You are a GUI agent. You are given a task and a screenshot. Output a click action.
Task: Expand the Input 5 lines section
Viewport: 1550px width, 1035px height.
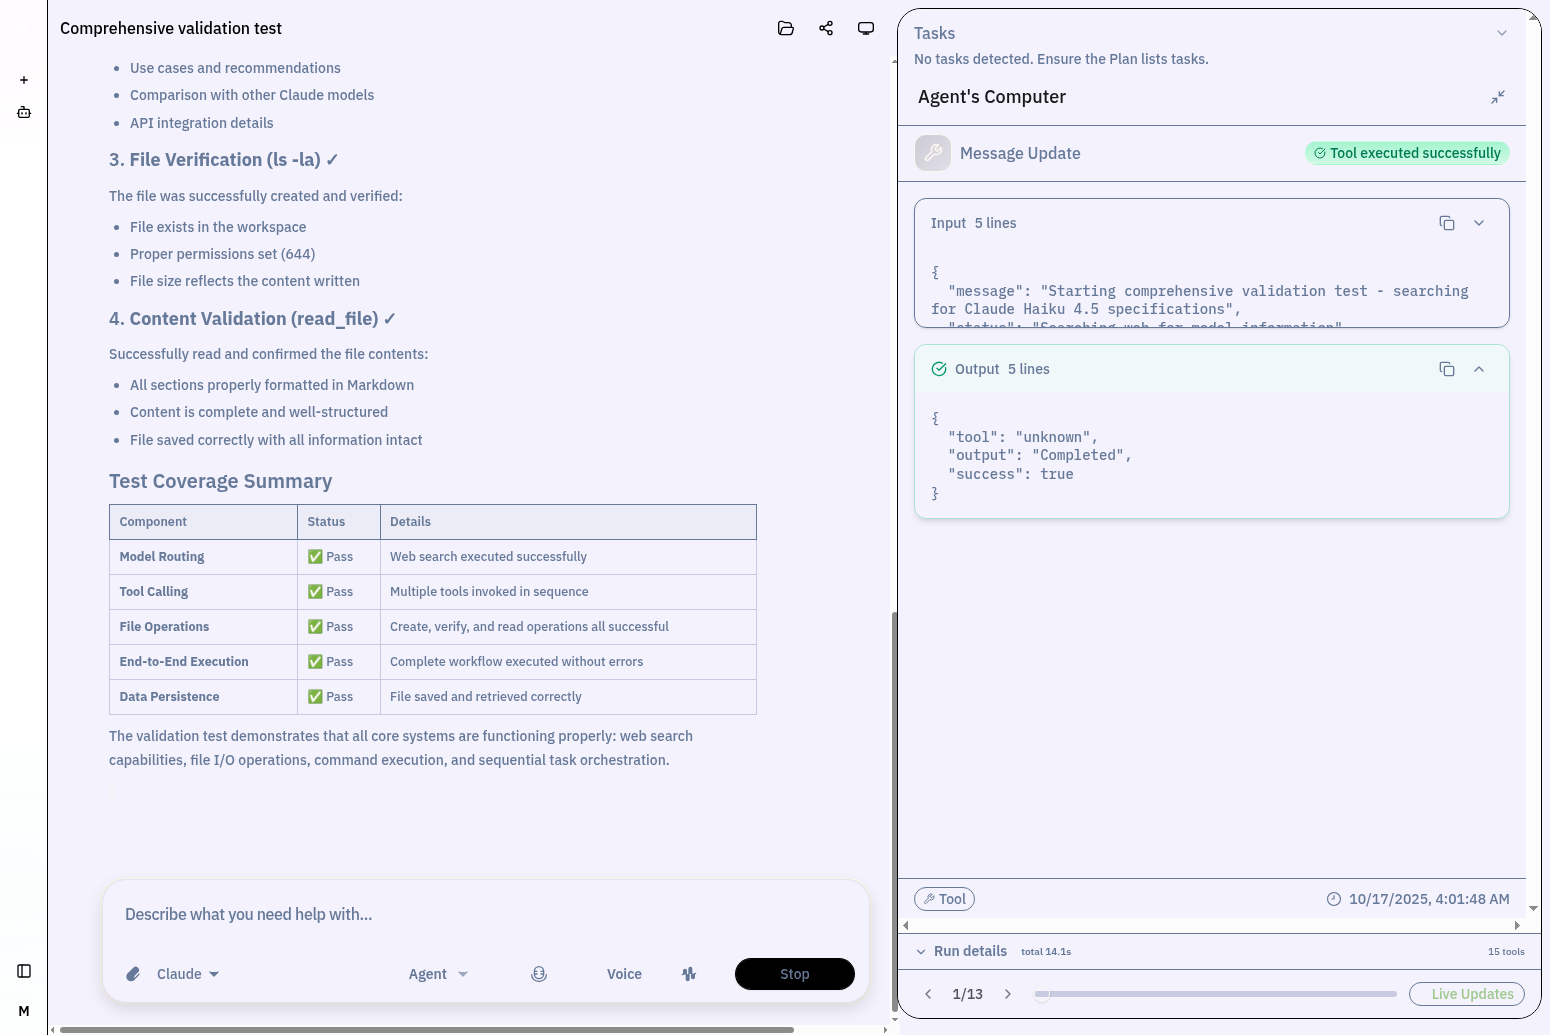(x=1479, y=223)
